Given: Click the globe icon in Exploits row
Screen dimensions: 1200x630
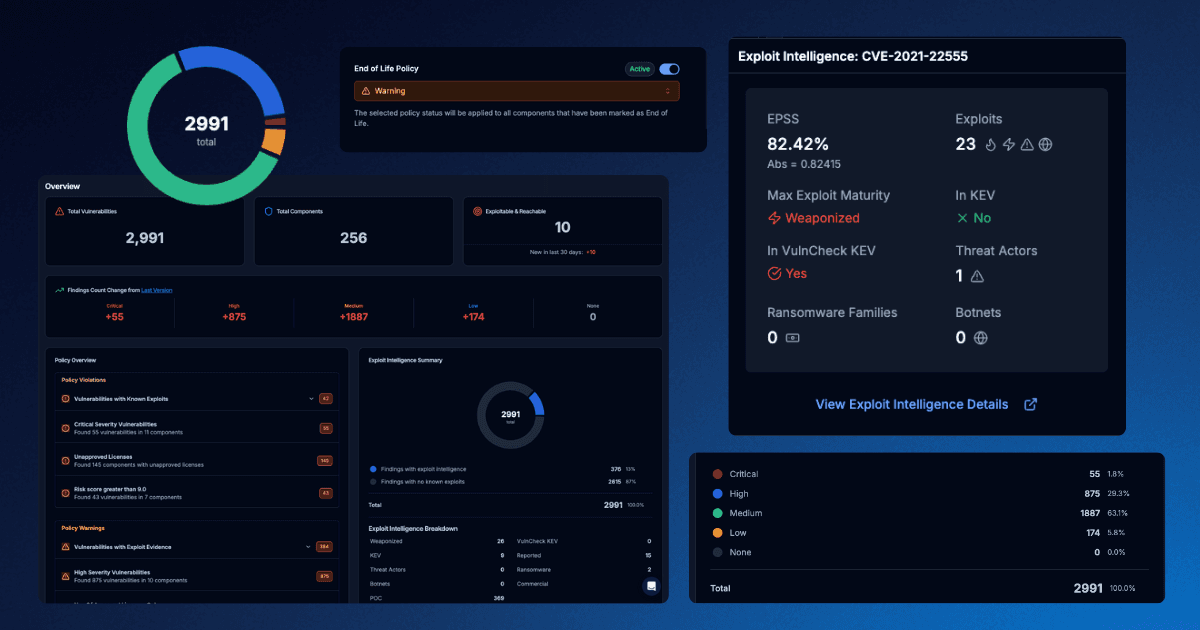Looking at the screenshot, I should pos(1045,145).
